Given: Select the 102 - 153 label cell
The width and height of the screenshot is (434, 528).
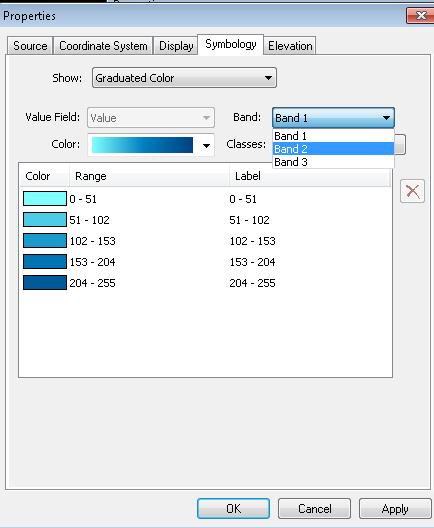Looking at the screenshot, I should pyautogui.click(x=253, y=241).
